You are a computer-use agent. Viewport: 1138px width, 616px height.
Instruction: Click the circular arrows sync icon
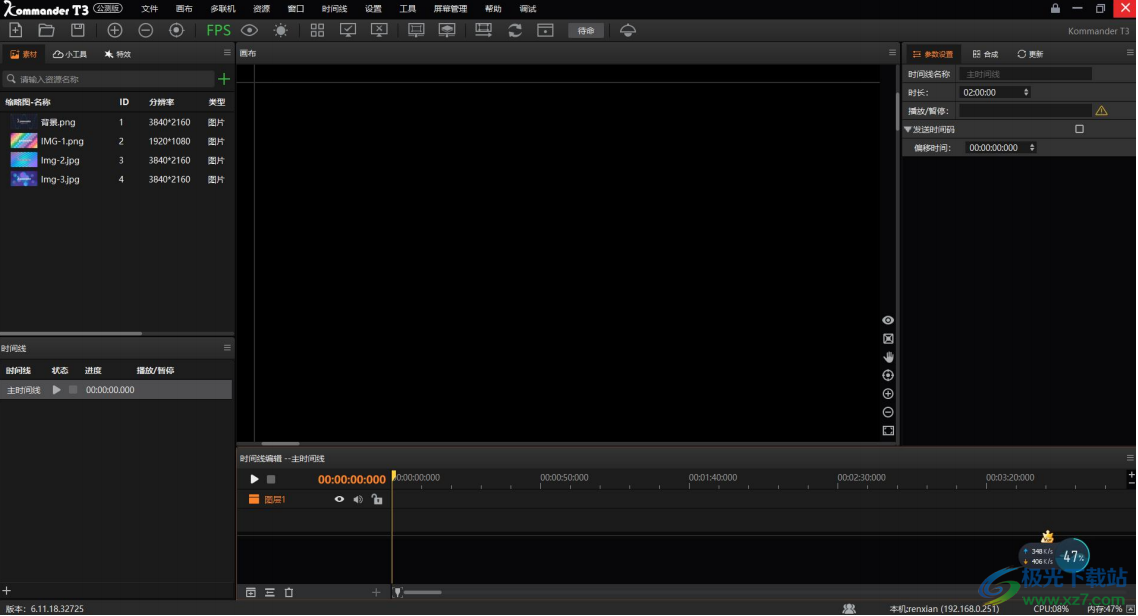515,30
